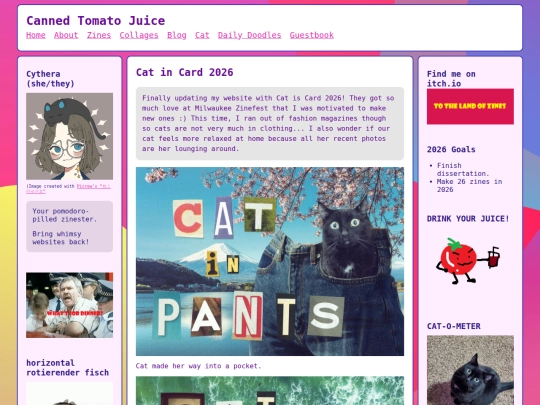Click the second collage below the caption

click(270, 391)
